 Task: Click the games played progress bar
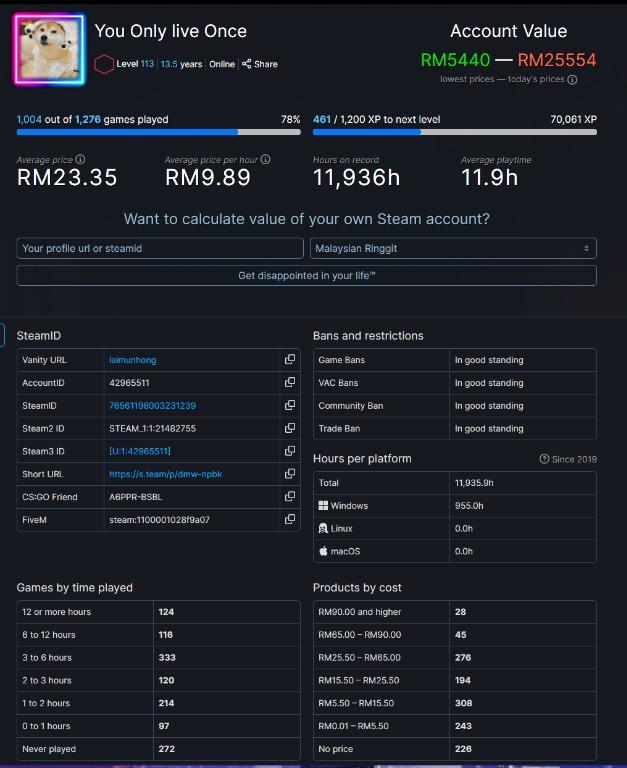tap(158, 131)
